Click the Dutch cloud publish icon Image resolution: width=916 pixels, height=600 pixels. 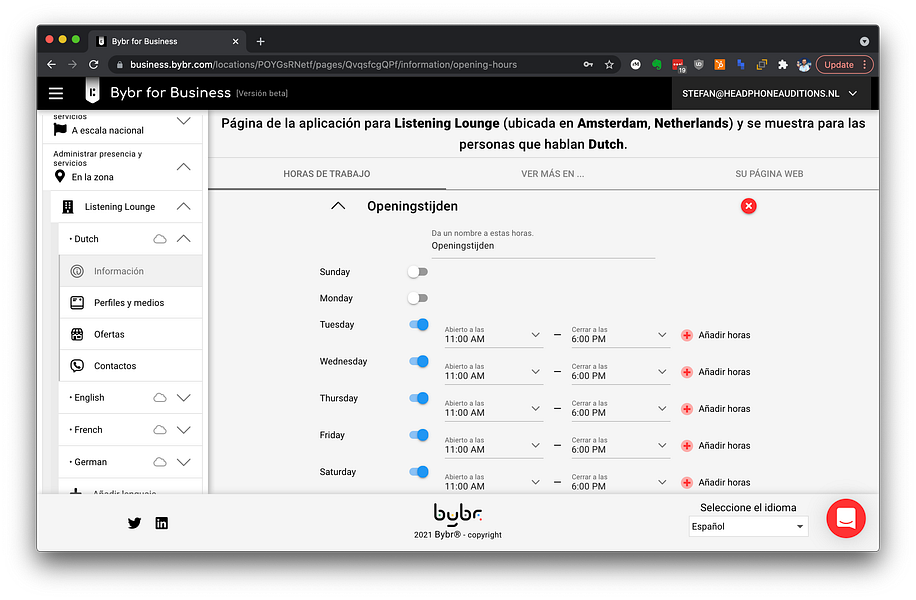tap(159, 239)
